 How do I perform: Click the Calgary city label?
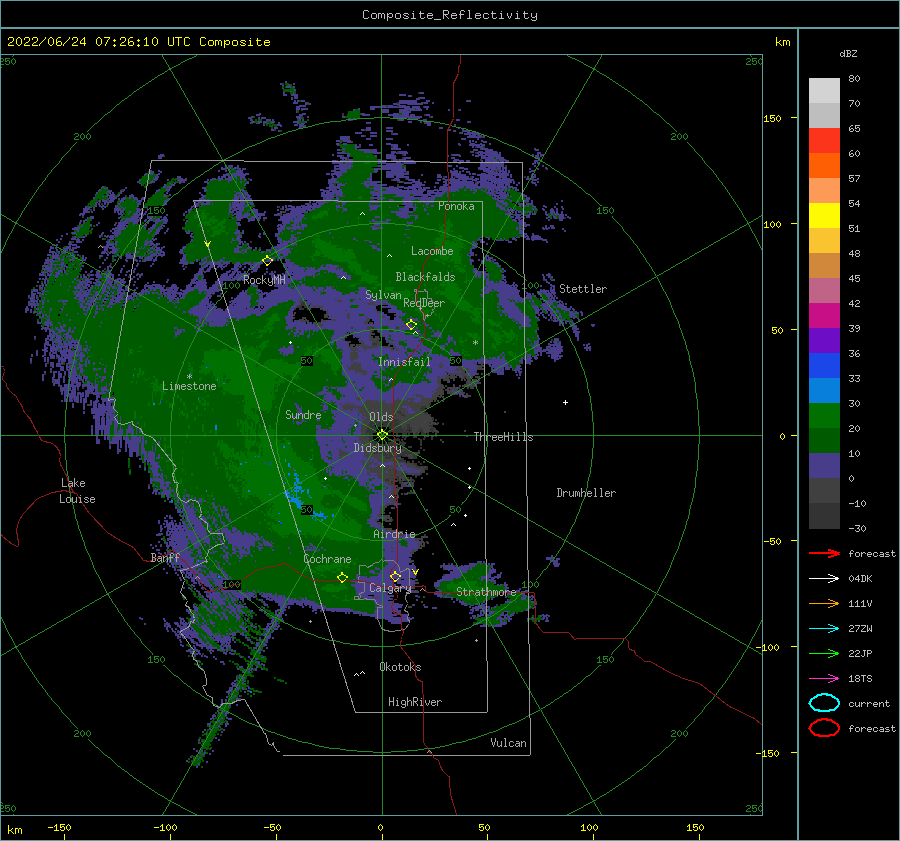[x=390, y=588]
